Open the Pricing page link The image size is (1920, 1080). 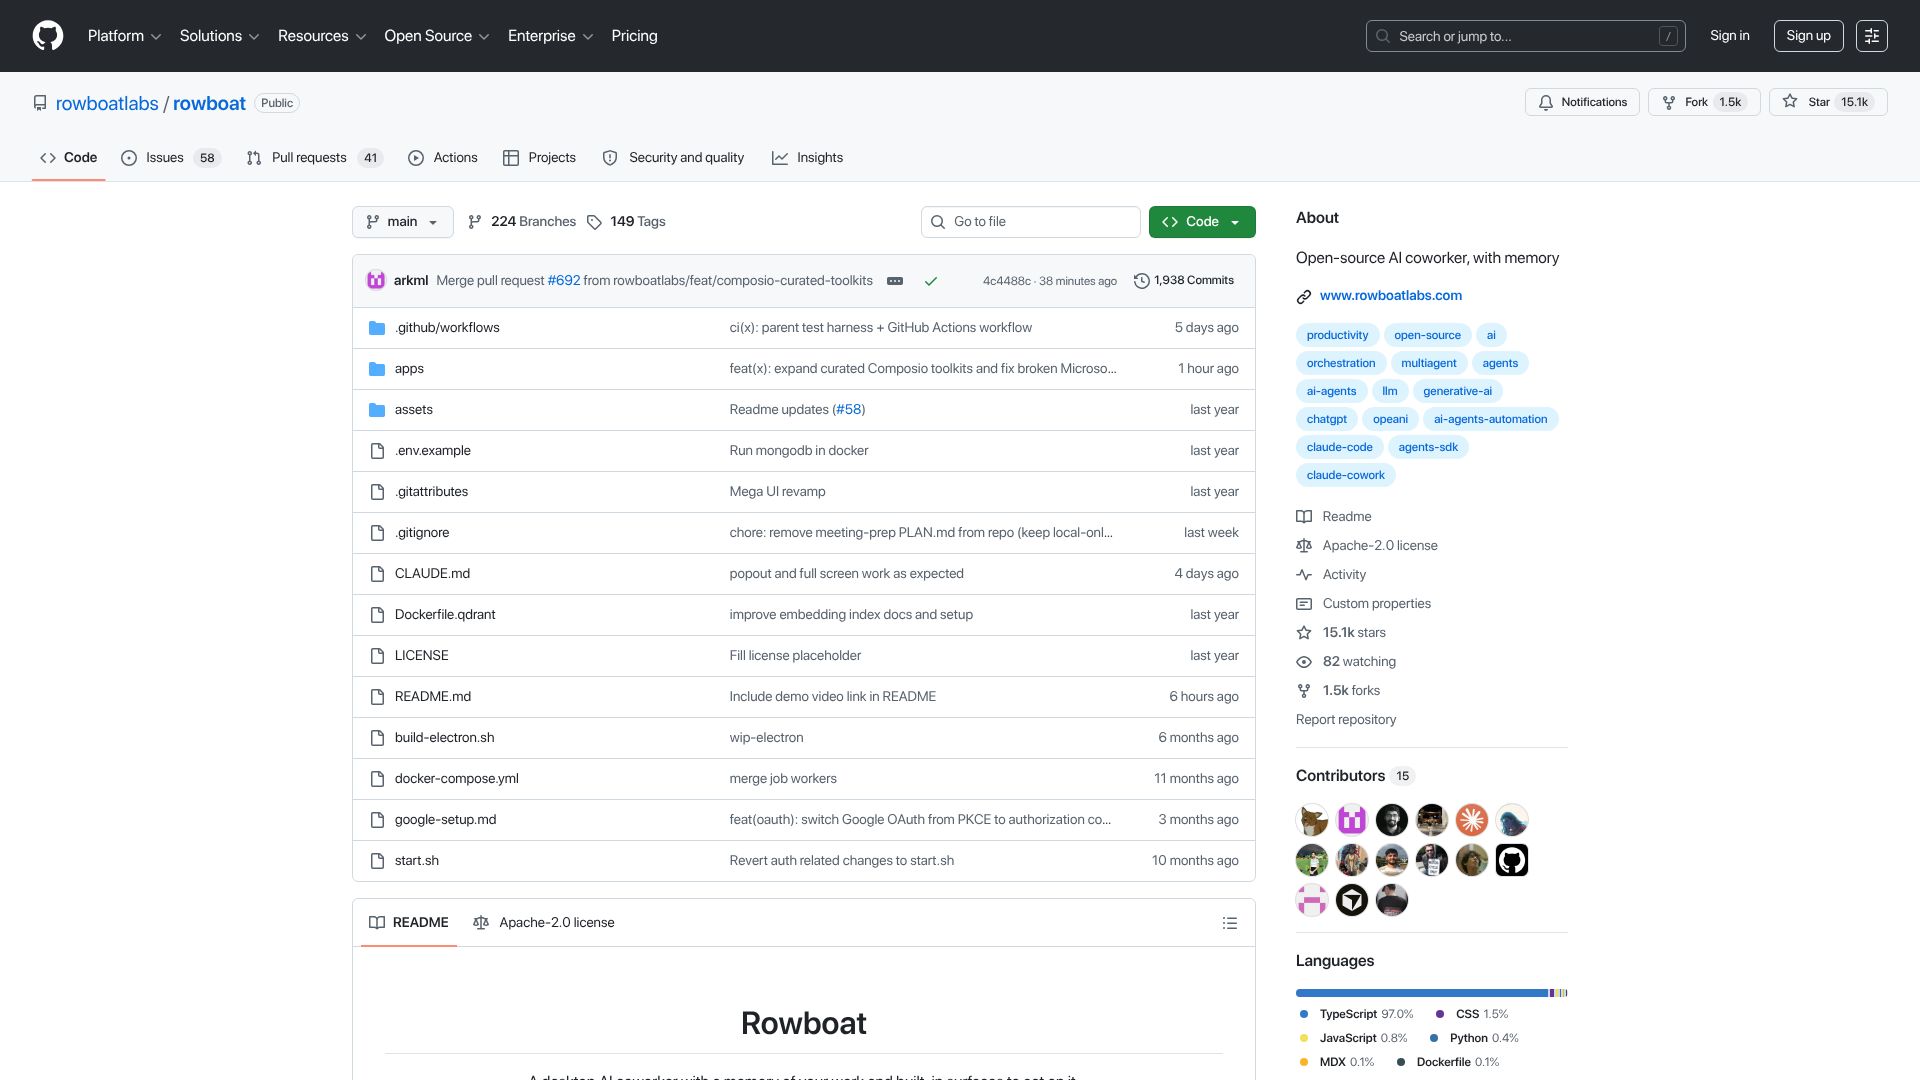634,36
